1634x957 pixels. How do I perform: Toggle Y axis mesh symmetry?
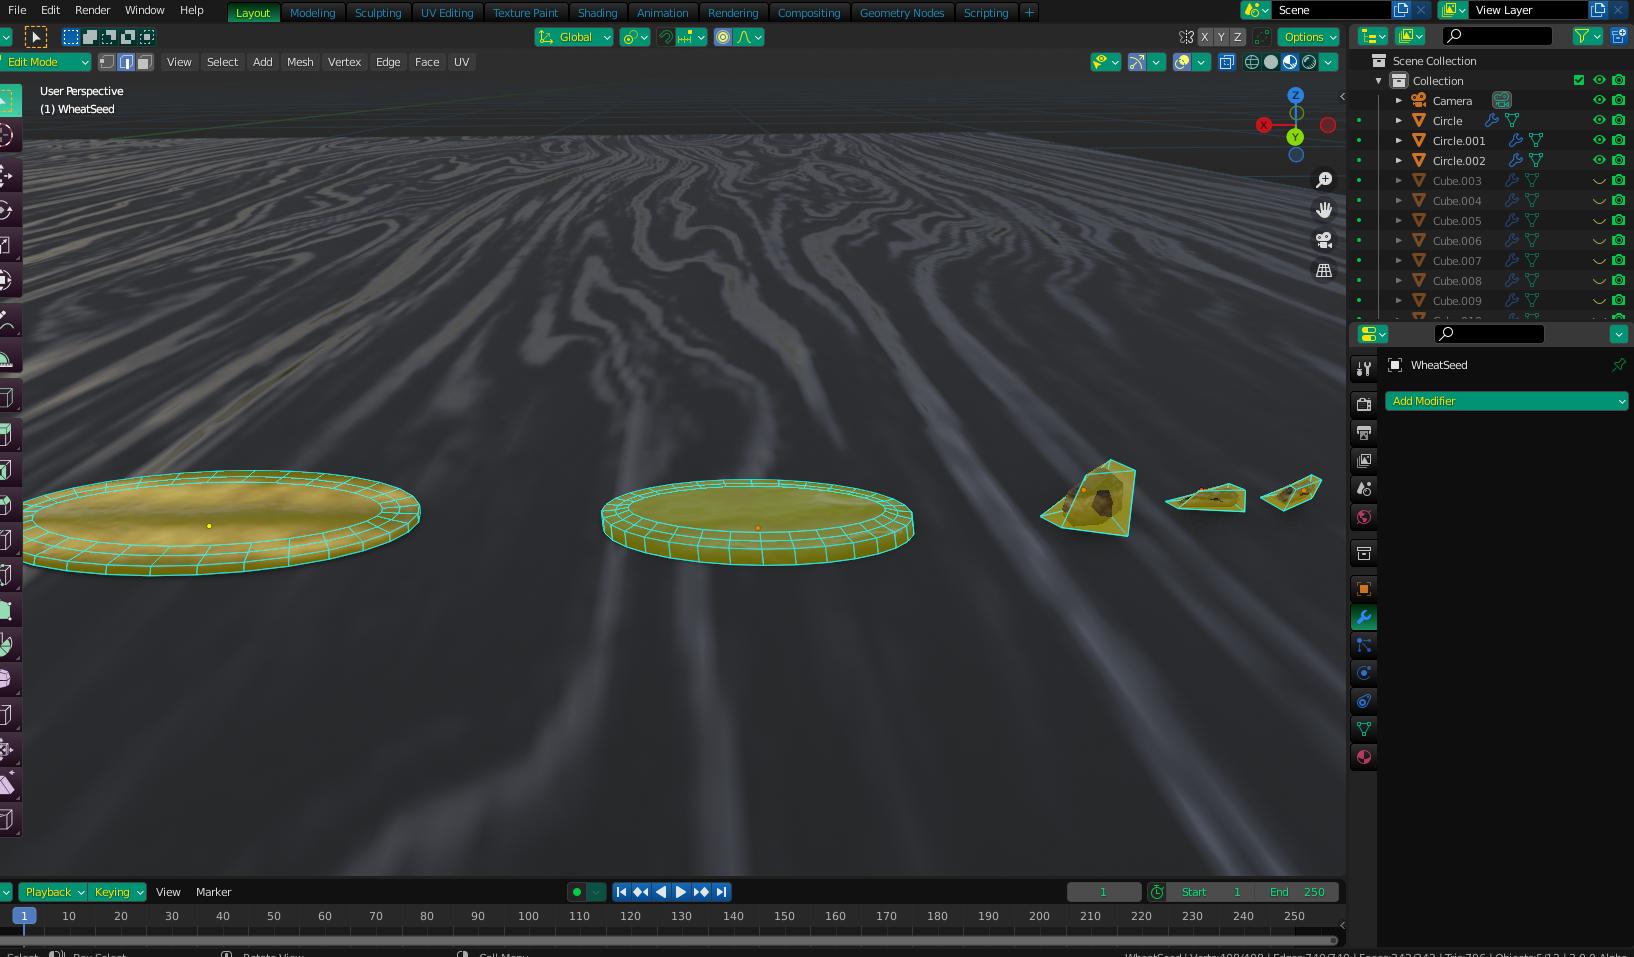click(1221, 37)
